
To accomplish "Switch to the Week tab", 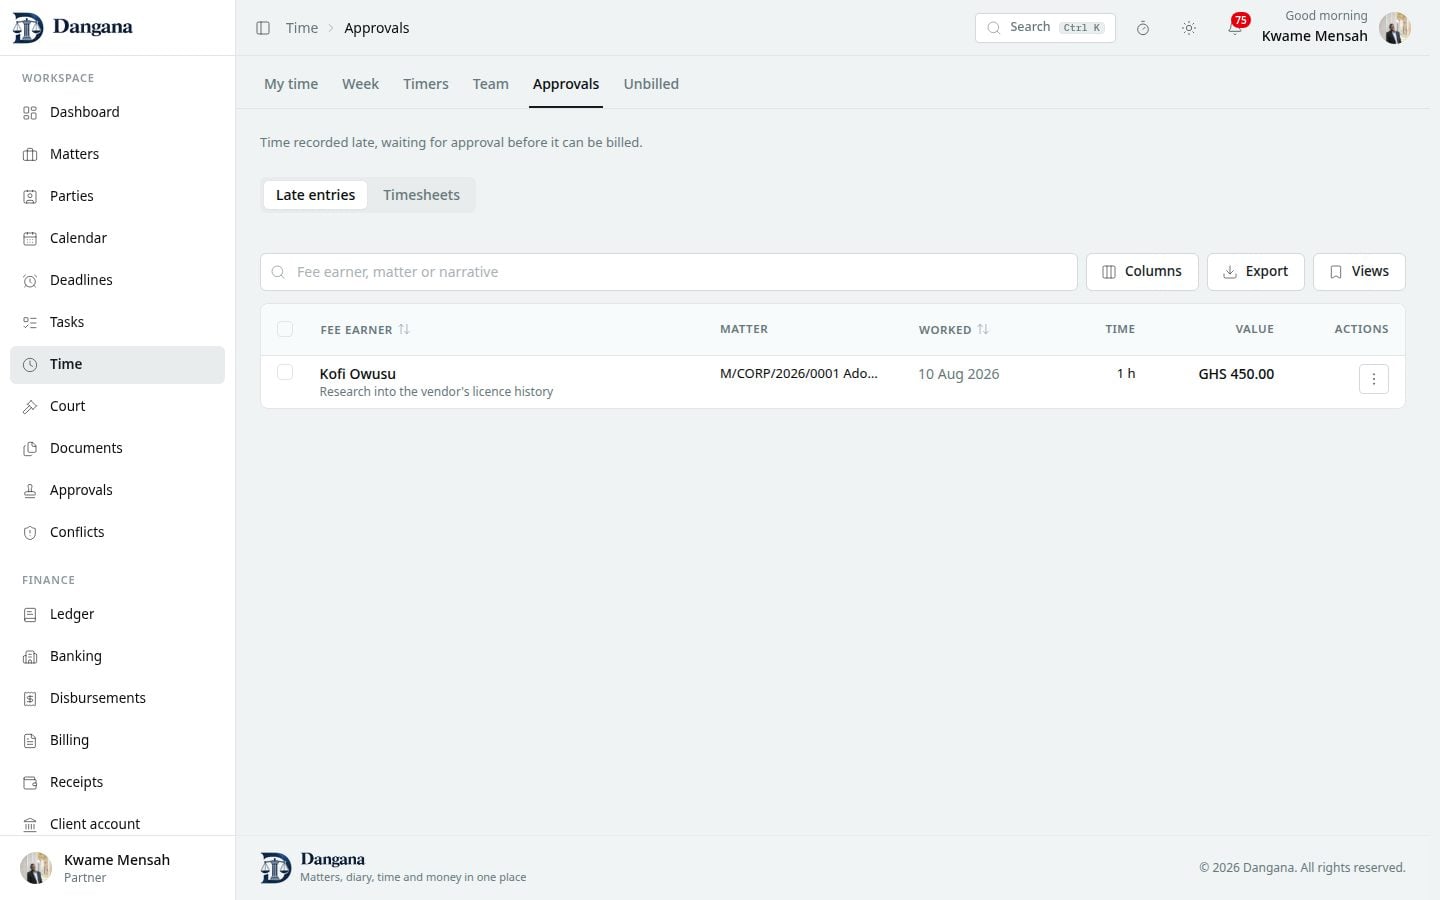I will click(360, 84).
